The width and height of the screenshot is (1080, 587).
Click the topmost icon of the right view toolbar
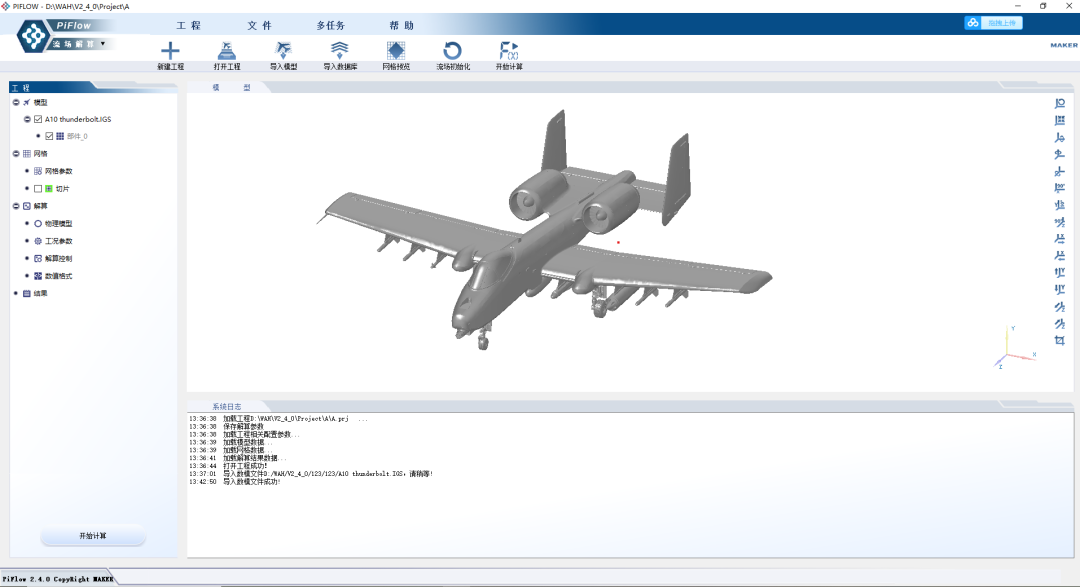(1060, 103)
